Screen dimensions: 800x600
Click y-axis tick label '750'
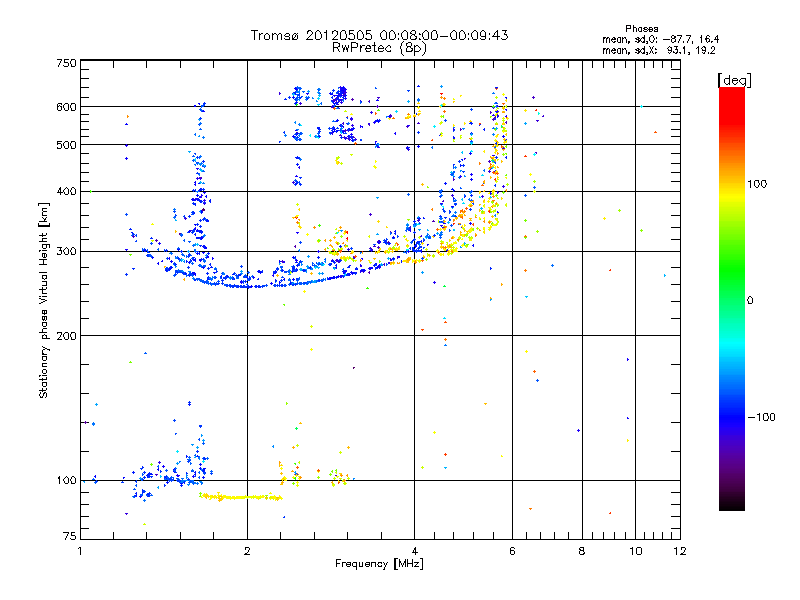(x=66, y=63)
